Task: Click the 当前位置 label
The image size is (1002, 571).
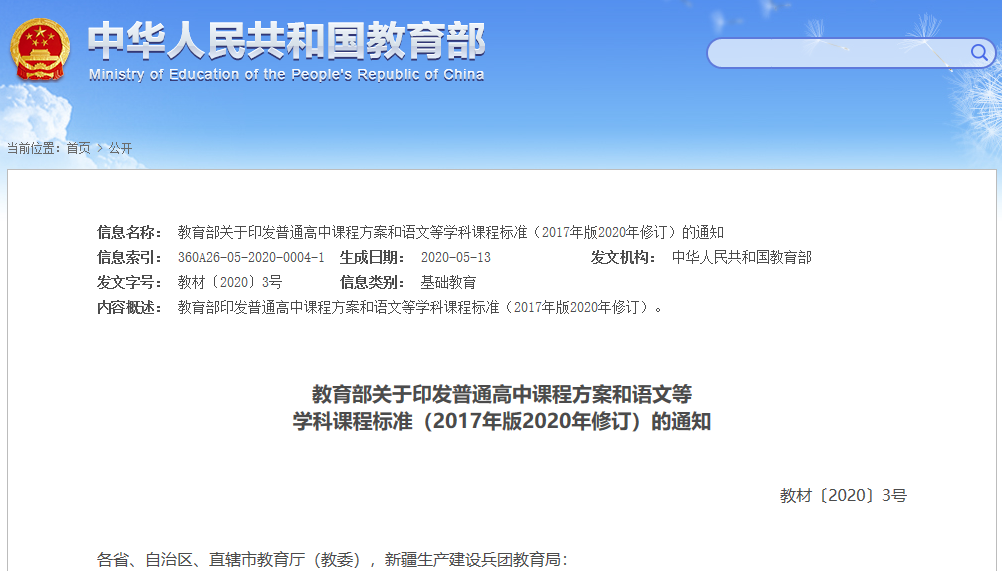Action: [x=34, y=148]
